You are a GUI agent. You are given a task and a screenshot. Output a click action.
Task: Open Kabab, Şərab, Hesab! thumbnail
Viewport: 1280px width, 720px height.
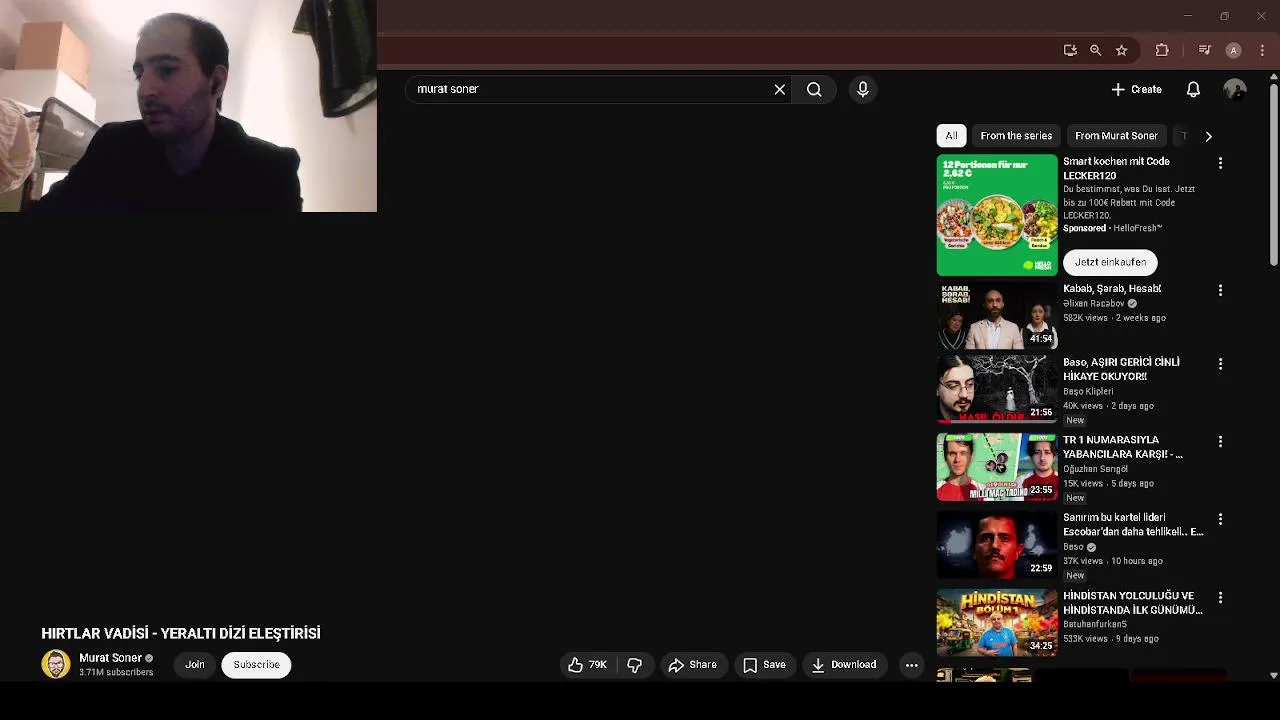(997, 315)
